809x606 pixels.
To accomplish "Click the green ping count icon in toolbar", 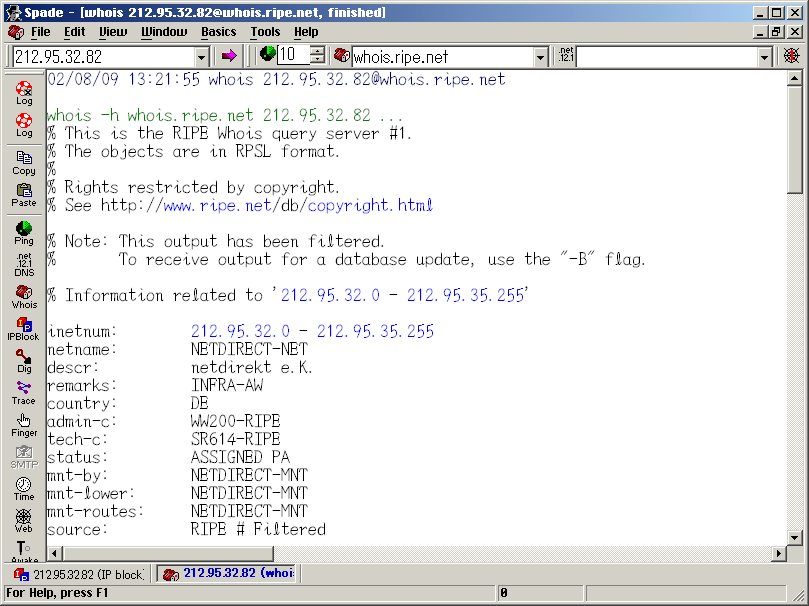I will [x=267, y=54].
